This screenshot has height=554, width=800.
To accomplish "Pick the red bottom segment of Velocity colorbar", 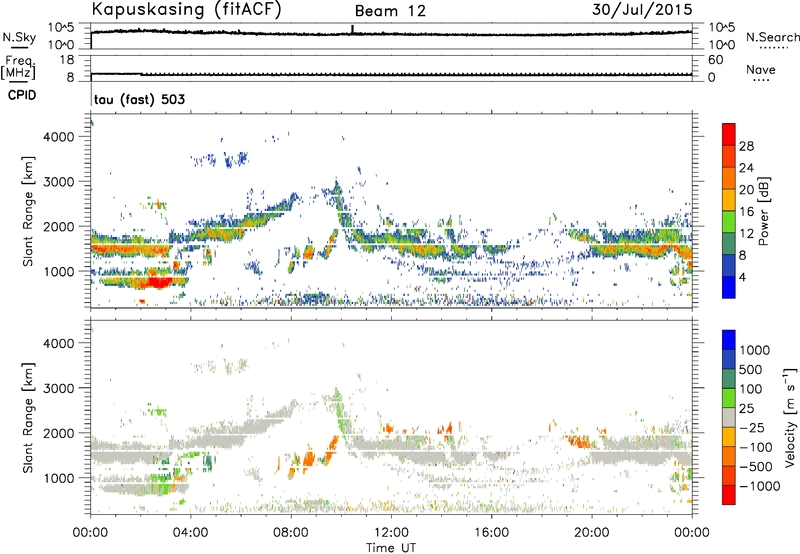I will (x=729, y=495).
